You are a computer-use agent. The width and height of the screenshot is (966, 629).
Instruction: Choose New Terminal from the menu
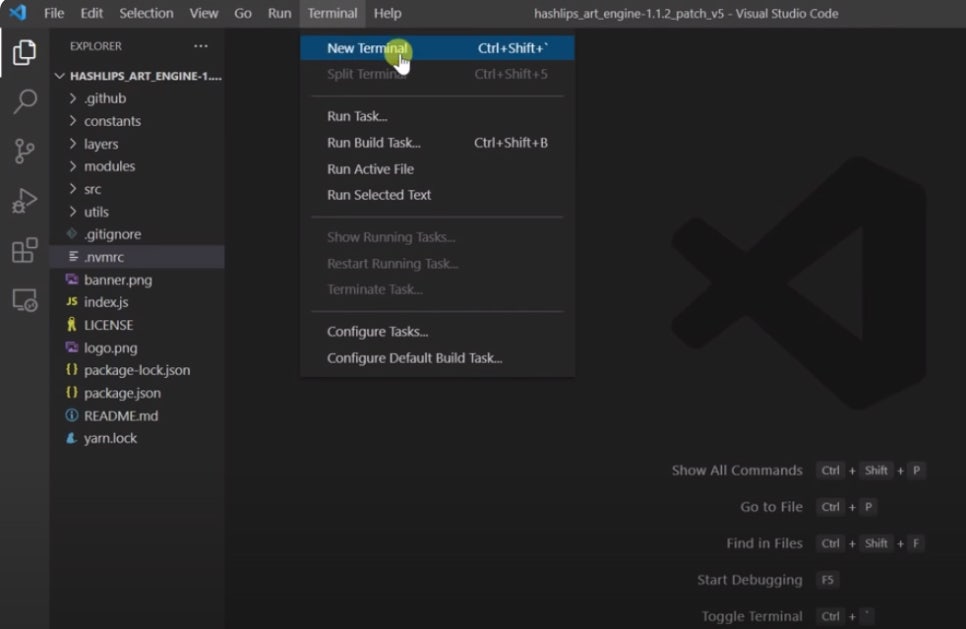437,48
